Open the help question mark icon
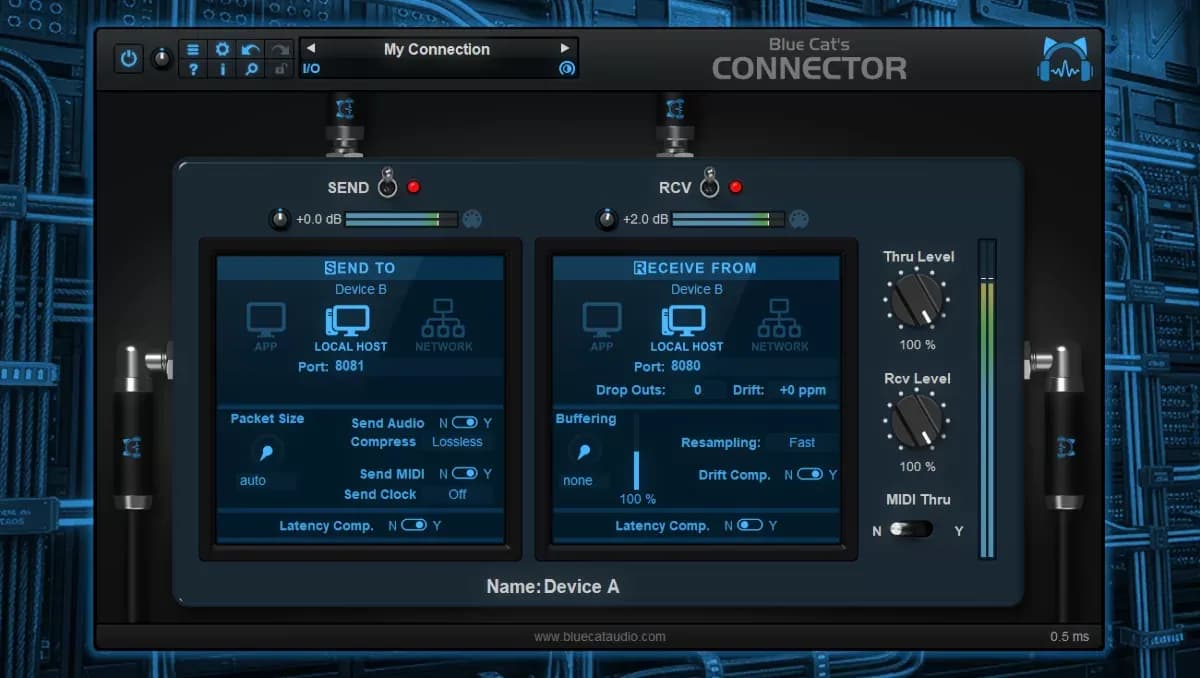The width and height of the screenshot is (1200, 678). [193, 68]
